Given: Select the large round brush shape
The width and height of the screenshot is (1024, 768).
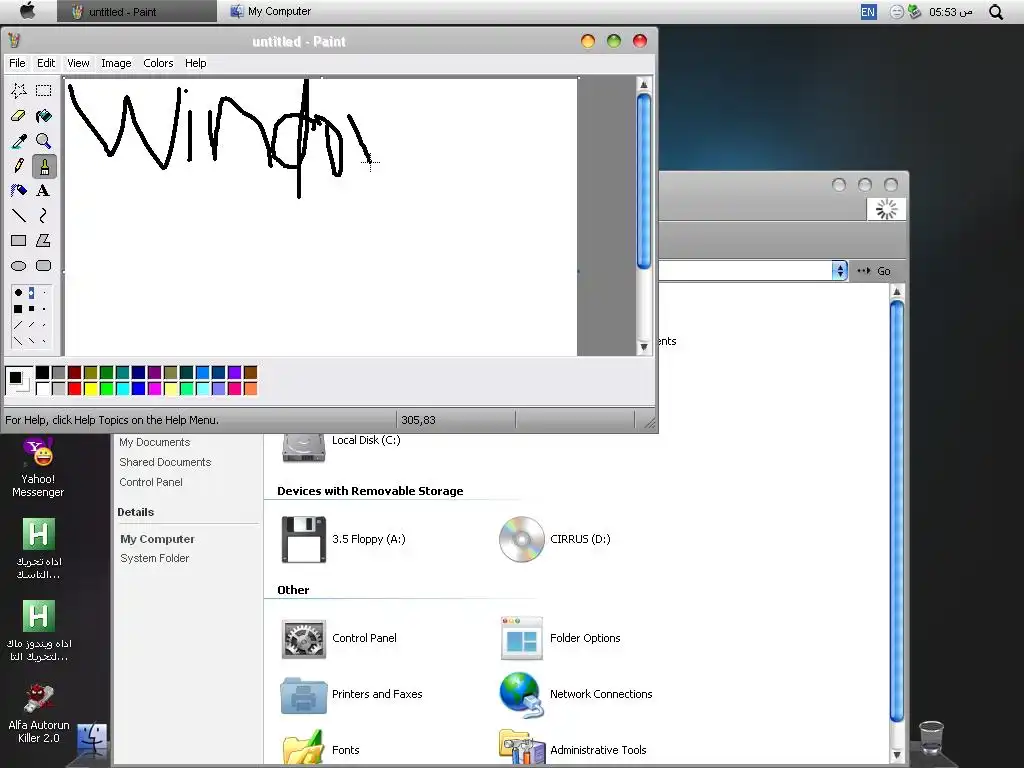Looking at the screenshot, I should (x=18, y=293).
